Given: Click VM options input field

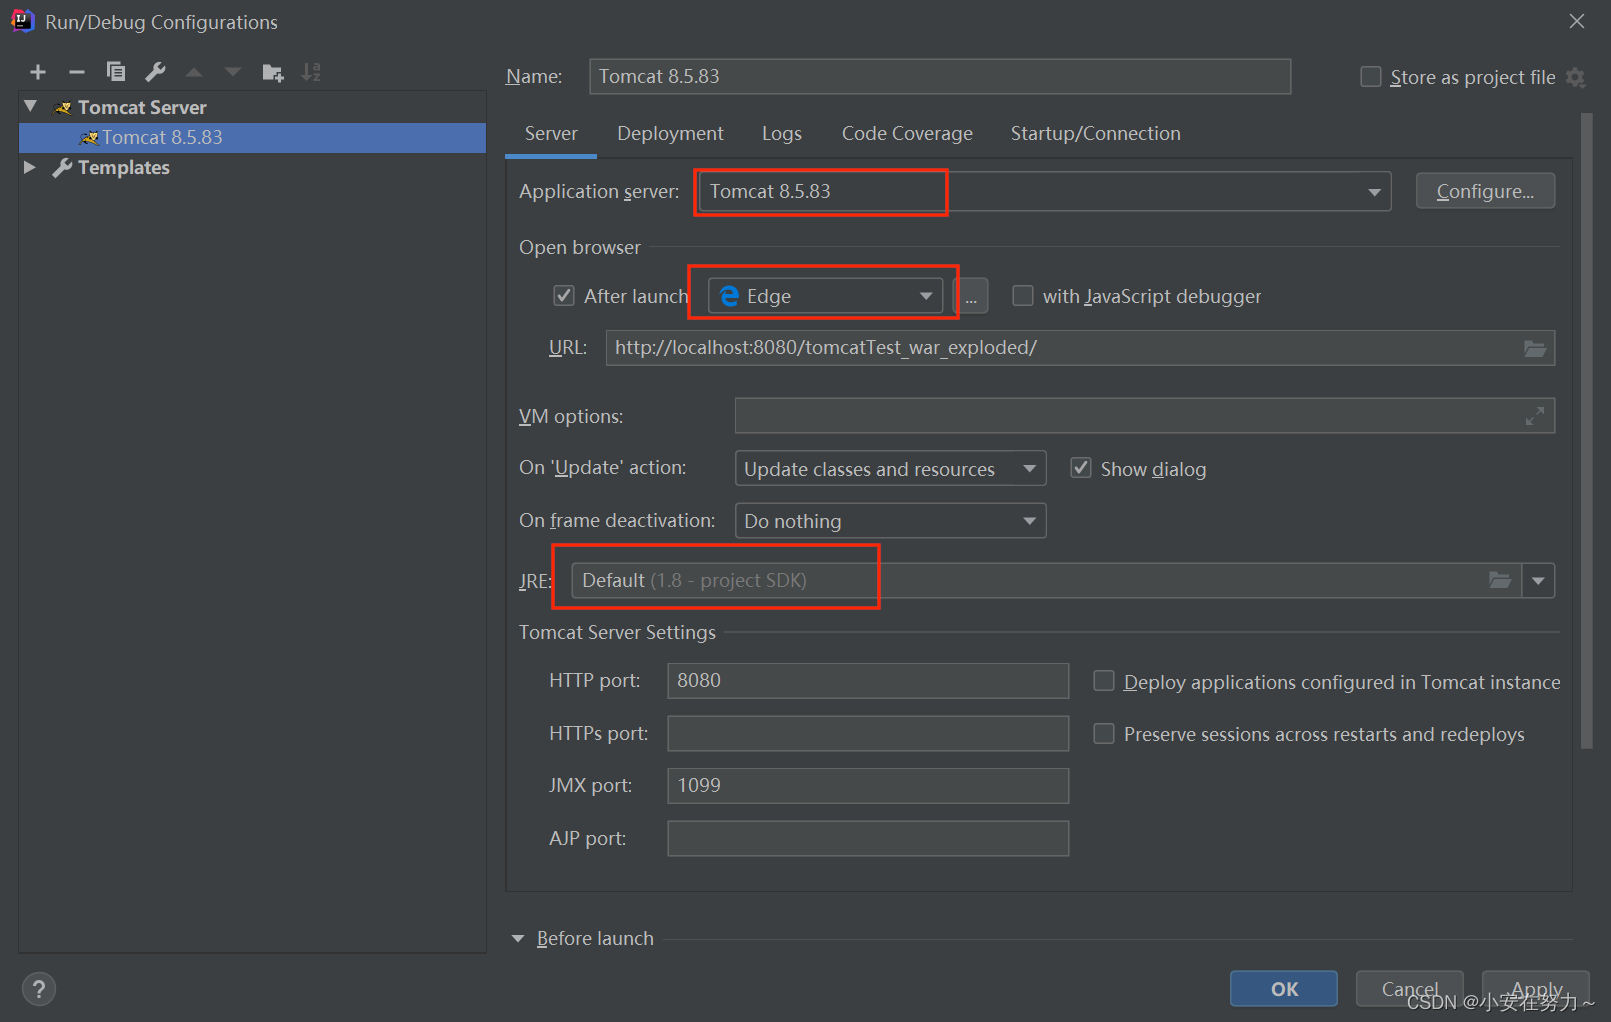Looking at the screenshot, I should click(1144, 416).
